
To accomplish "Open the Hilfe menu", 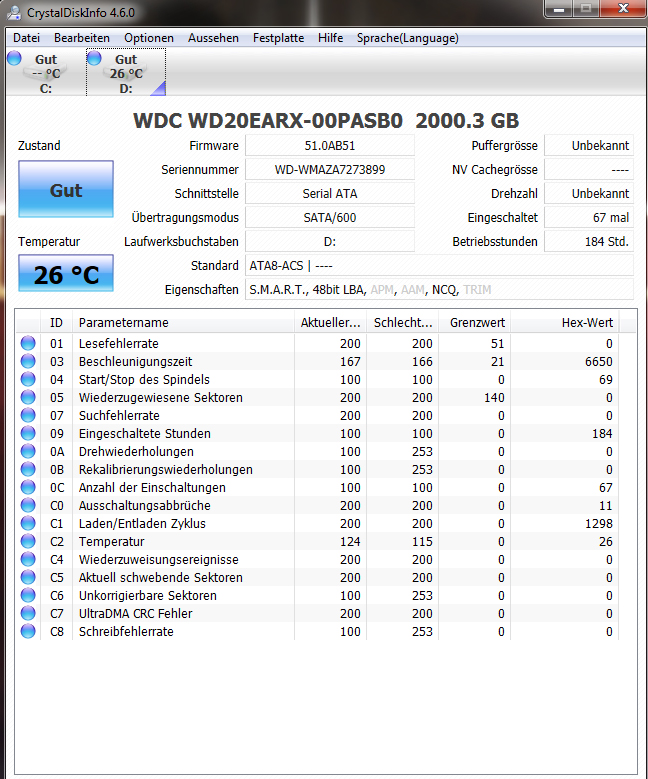I will [x=330, y=38].
